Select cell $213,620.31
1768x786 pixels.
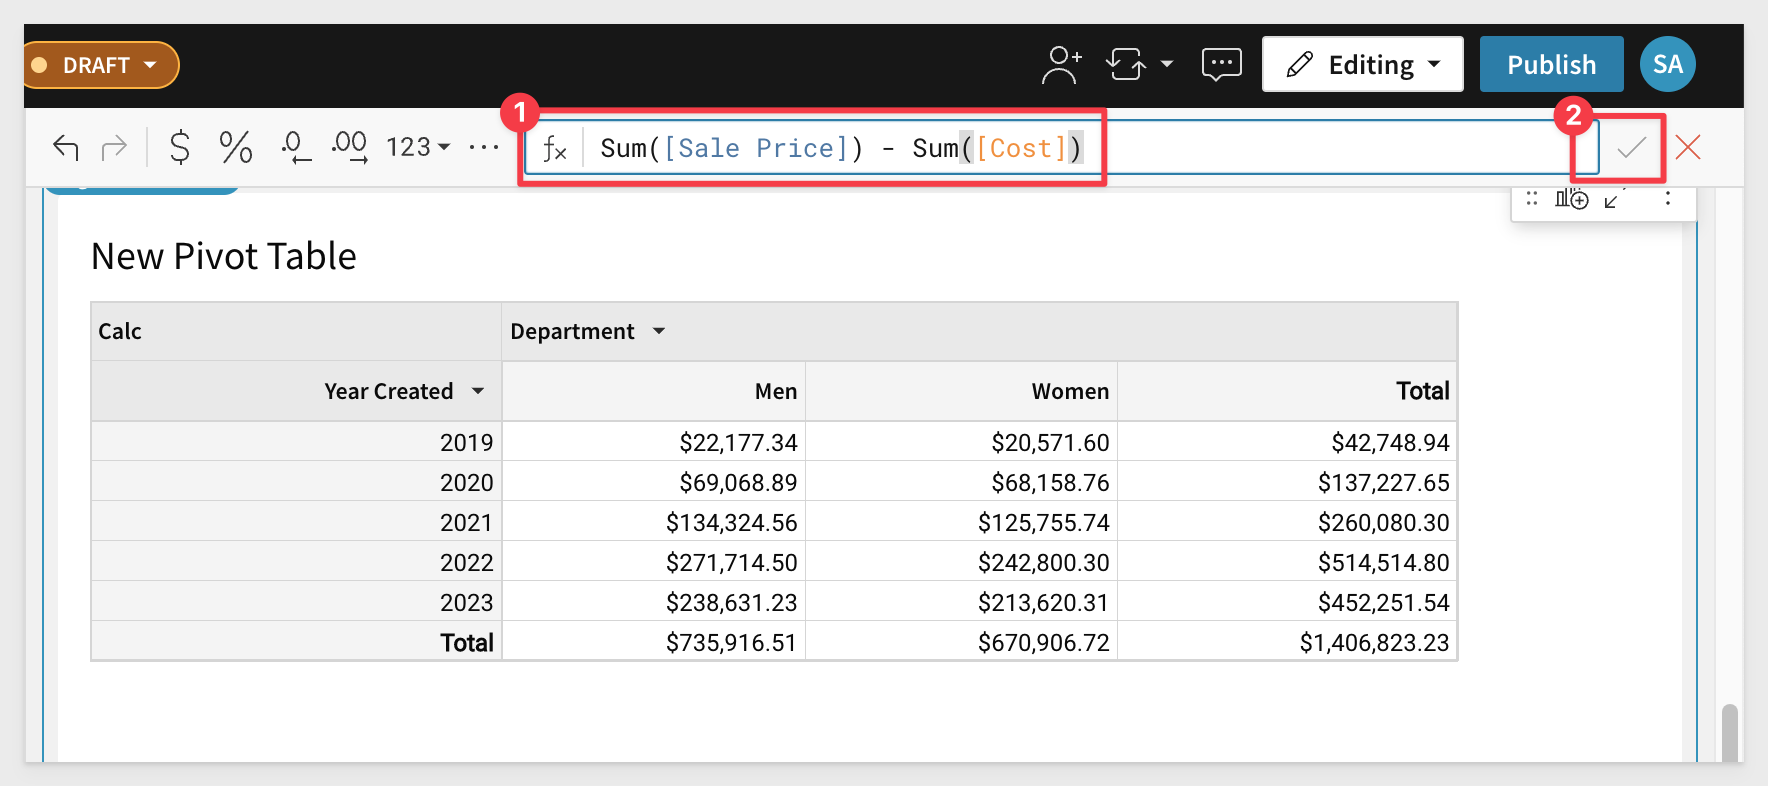(962, 602)
